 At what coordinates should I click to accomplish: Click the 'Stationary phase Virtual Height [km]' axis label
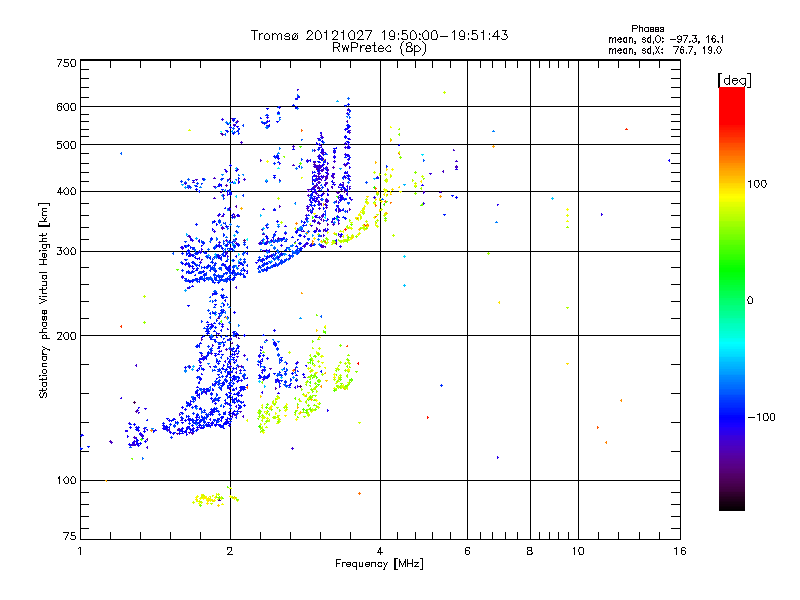[44, 301]
